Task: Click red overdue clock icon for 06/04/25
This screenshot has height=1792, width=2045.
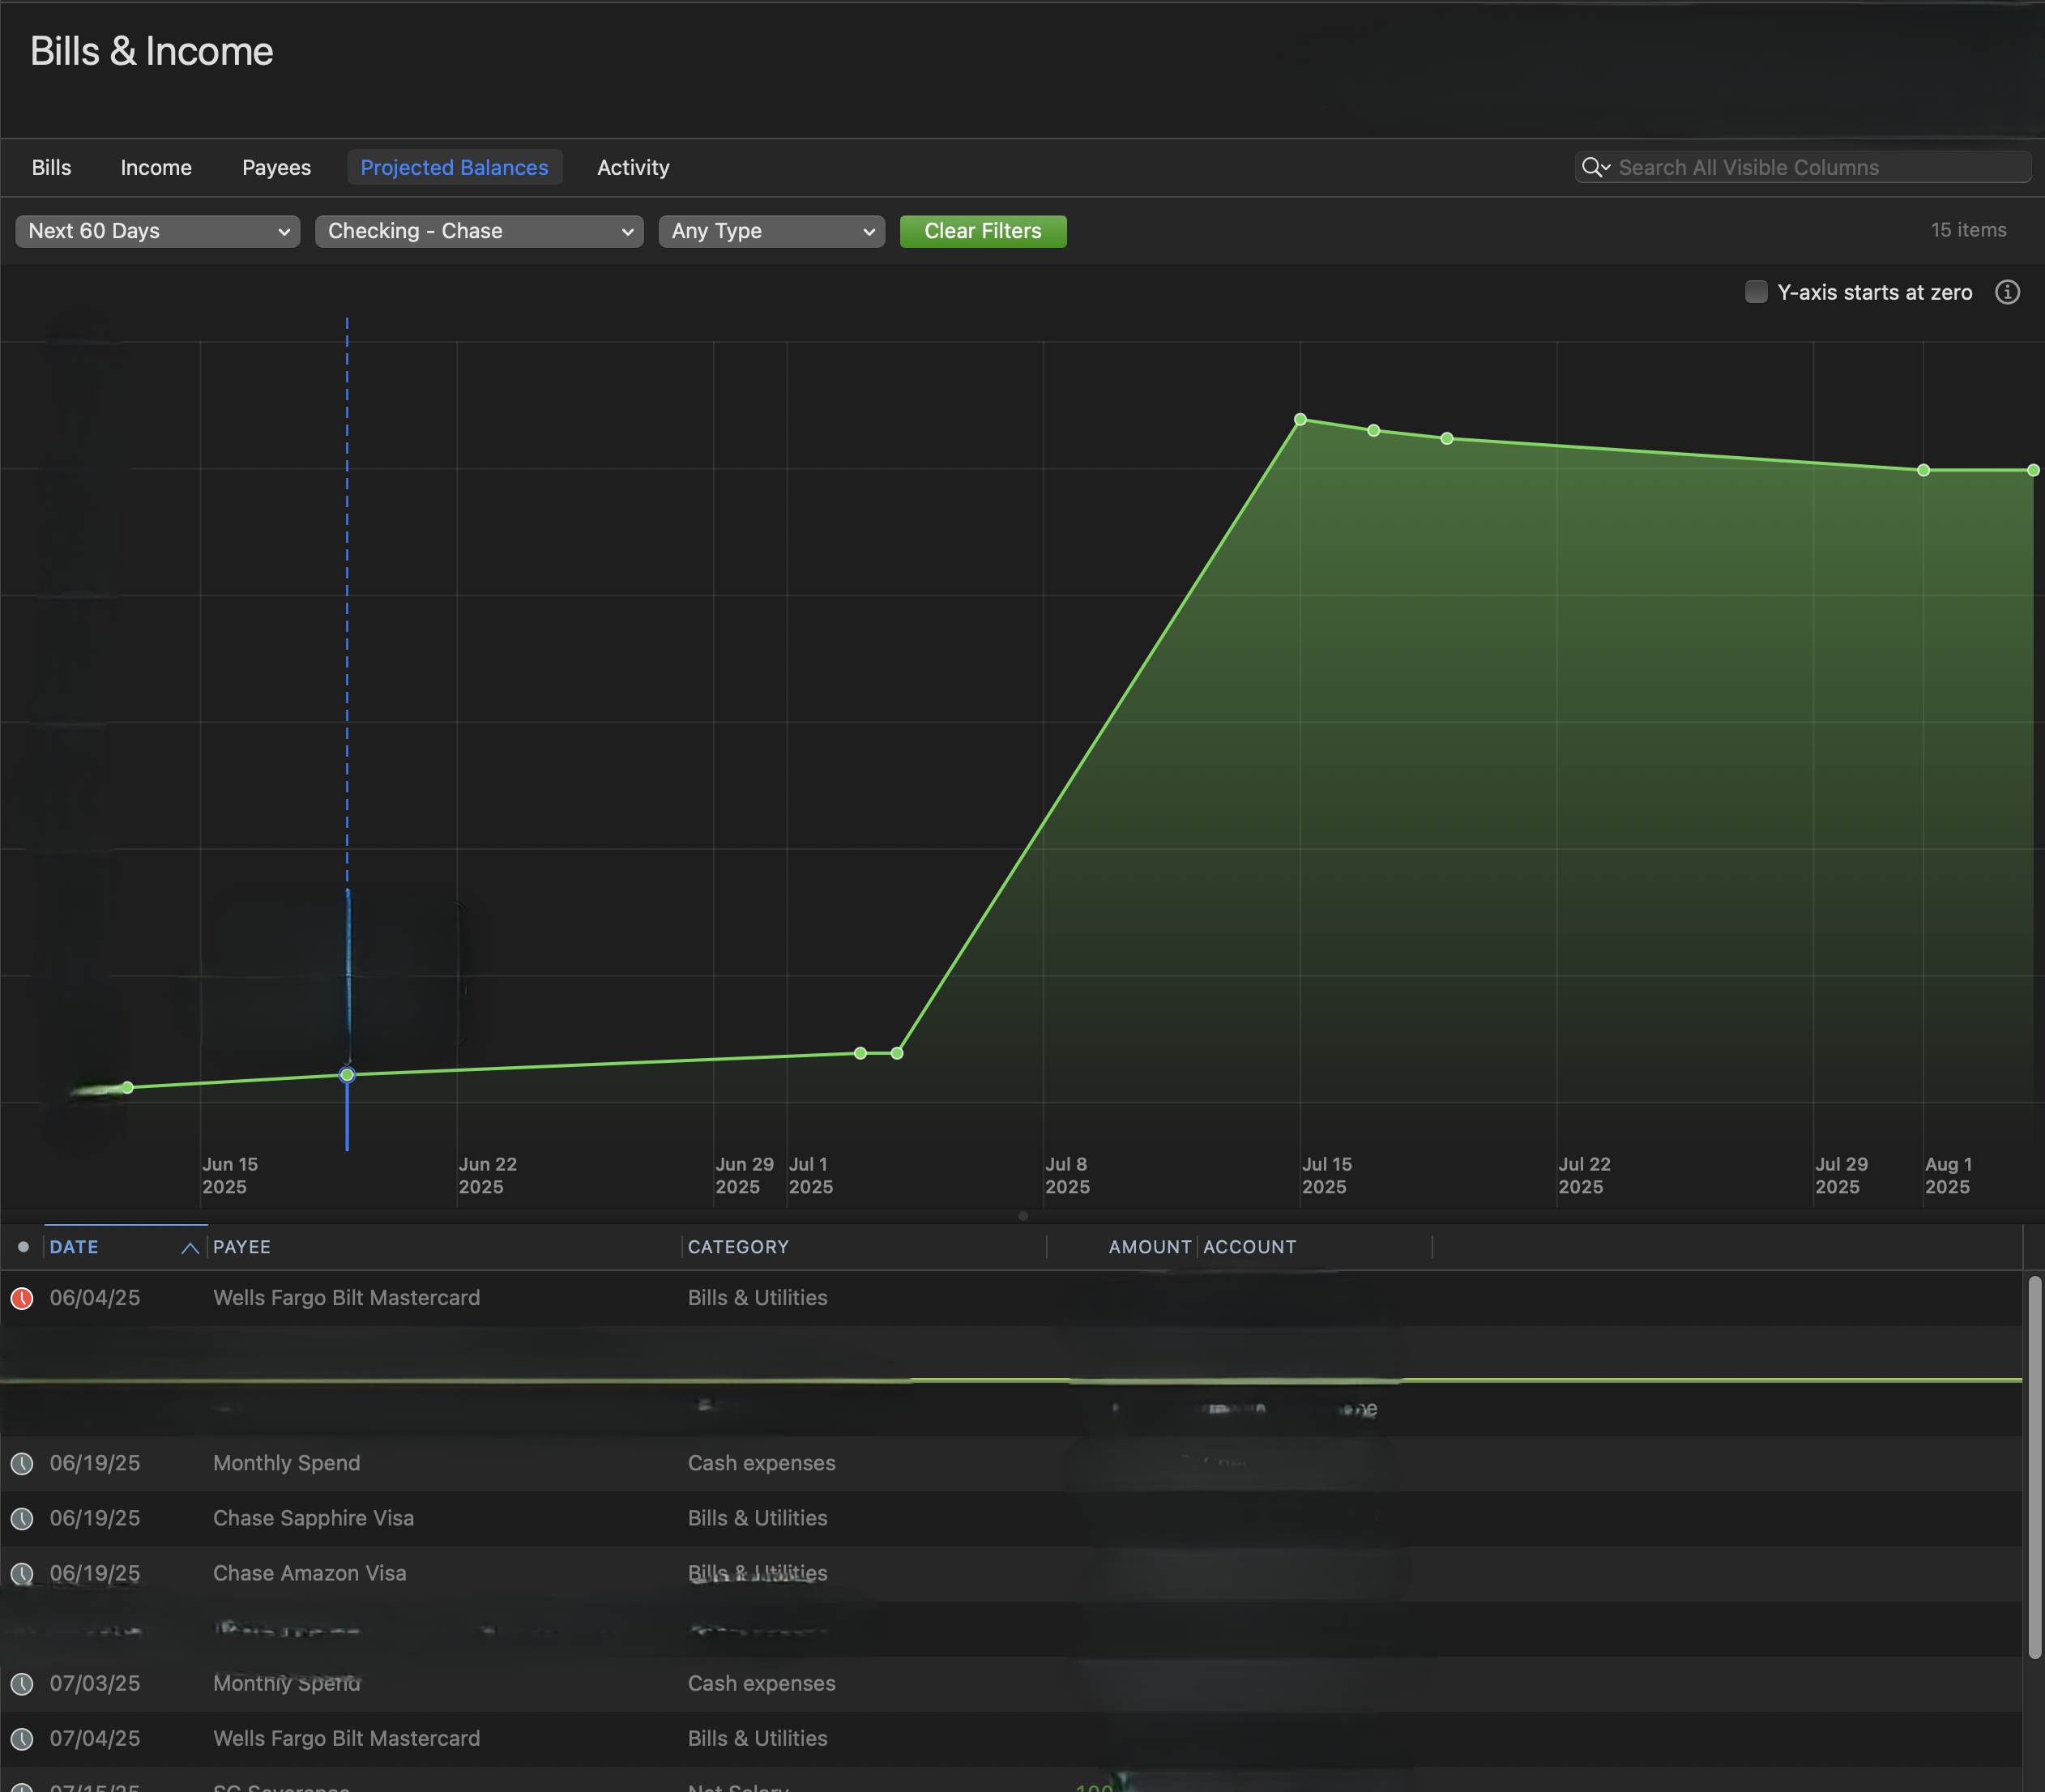Action: tap(22, 1298)
